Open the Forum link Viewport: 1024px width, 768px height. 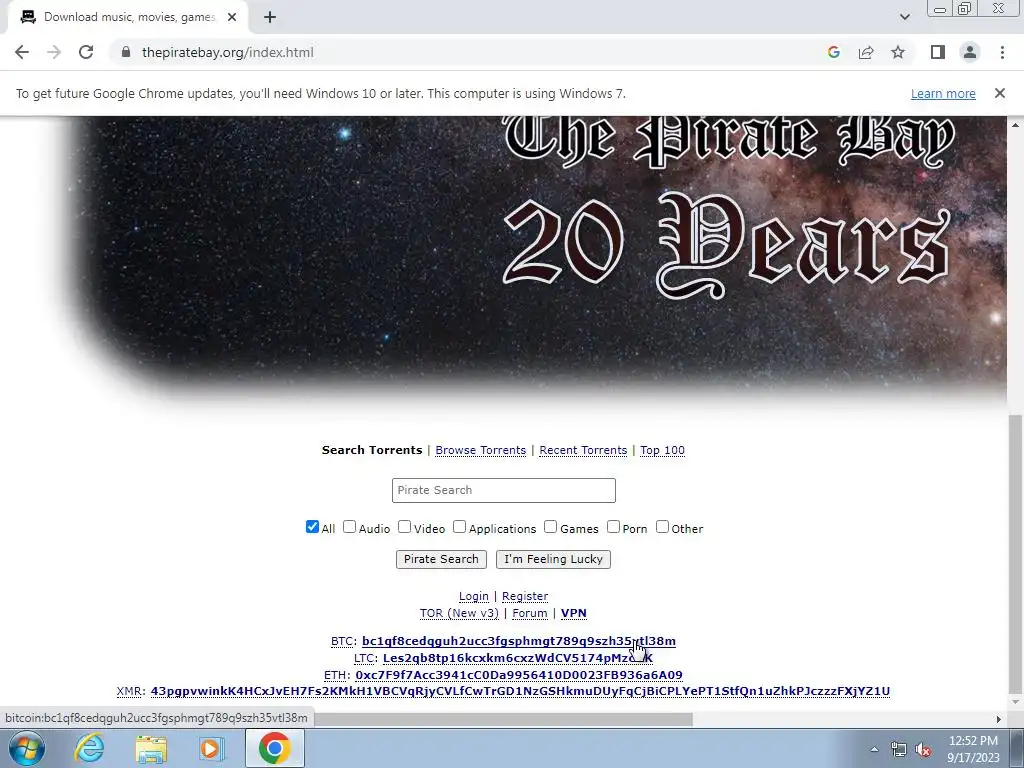(x=530, y=613)
